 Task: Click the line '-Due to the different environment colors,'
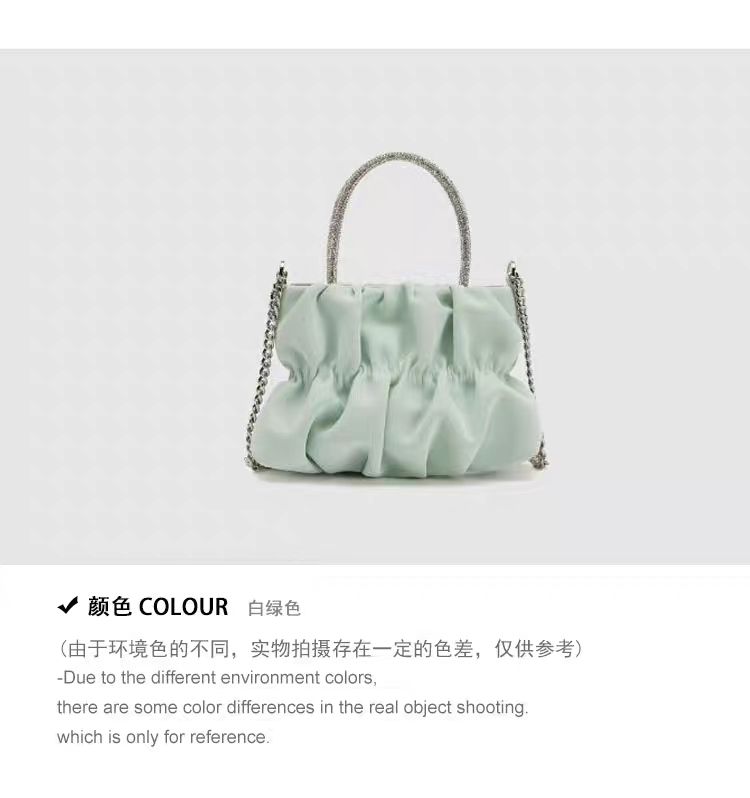point(217,678)
